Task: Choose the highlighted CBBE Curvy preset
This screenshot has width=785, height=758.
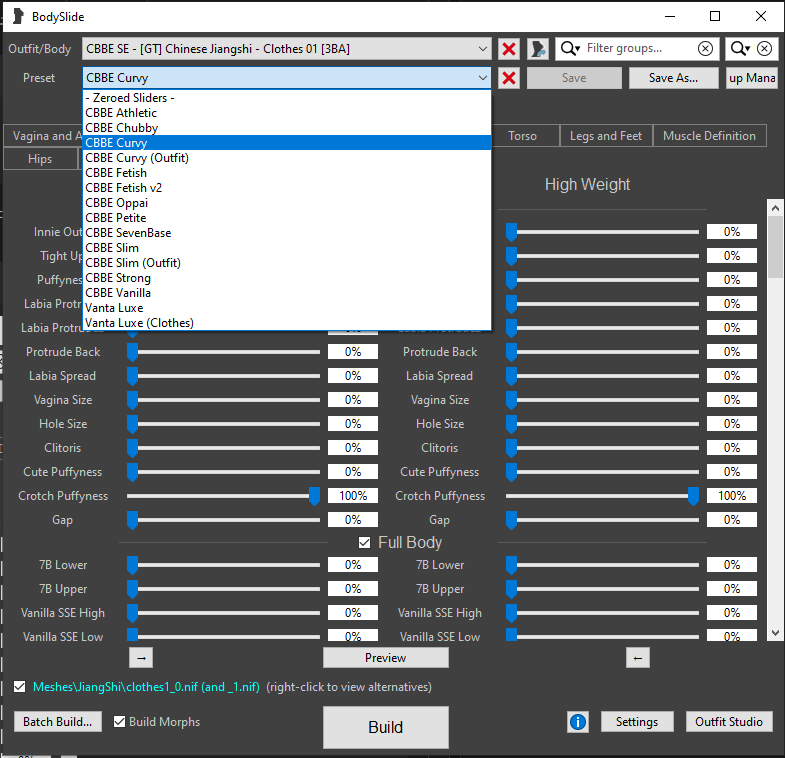Action: pos(287,143)
